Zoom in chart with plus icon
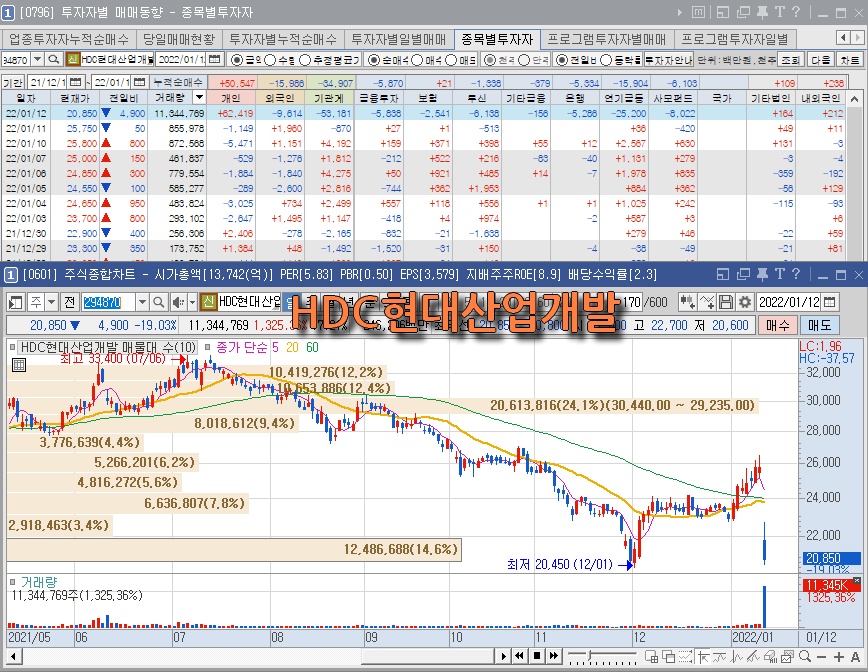Viewport: 868px width, 672px height. (839, 657)
